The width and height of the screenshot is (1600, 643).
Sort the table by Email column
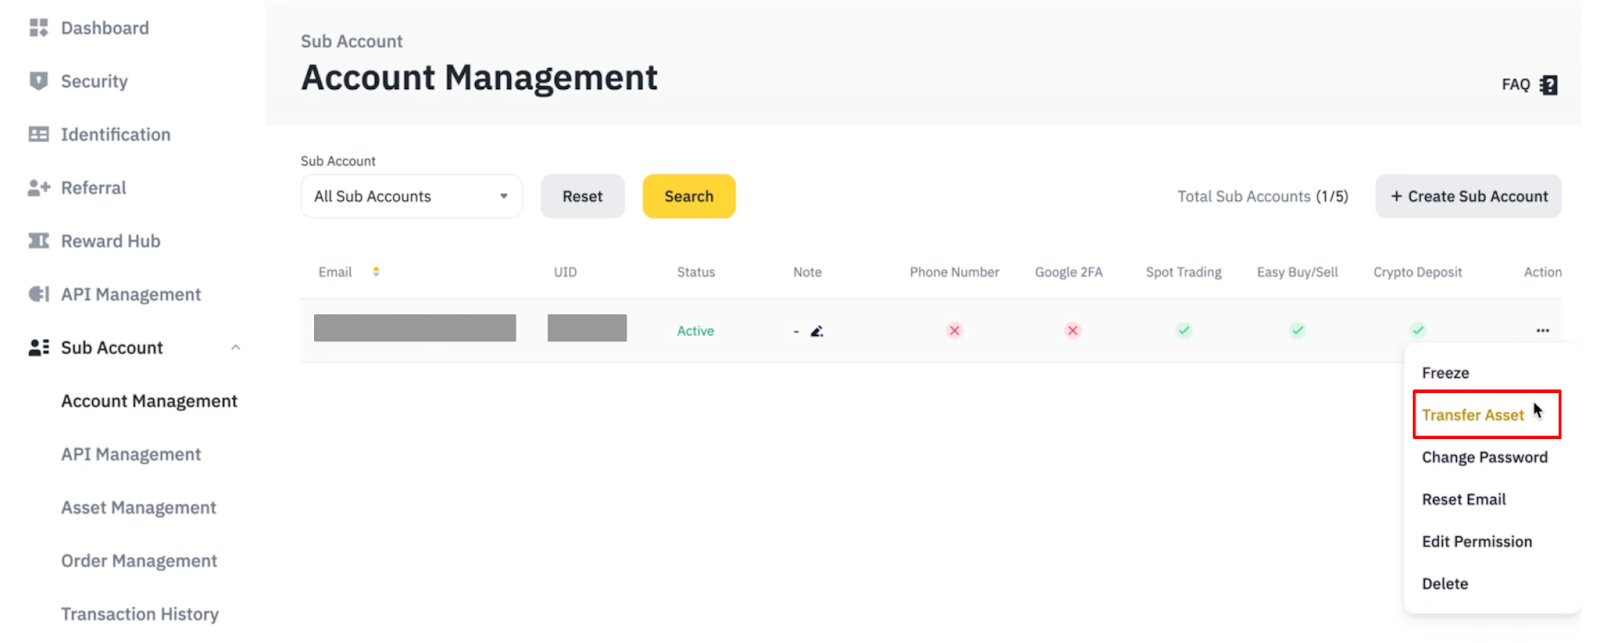tap(376, 272)
